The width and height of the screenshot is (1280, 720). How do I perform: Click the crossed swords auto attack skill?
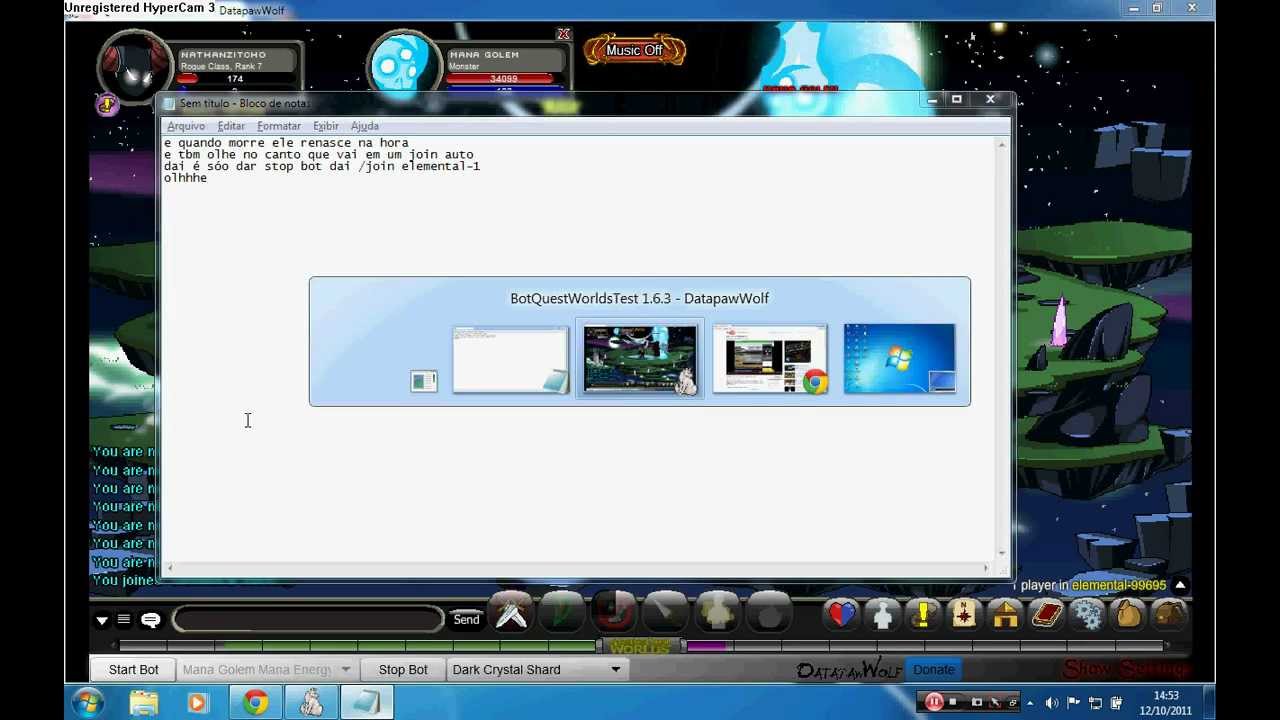pos(511,614)
